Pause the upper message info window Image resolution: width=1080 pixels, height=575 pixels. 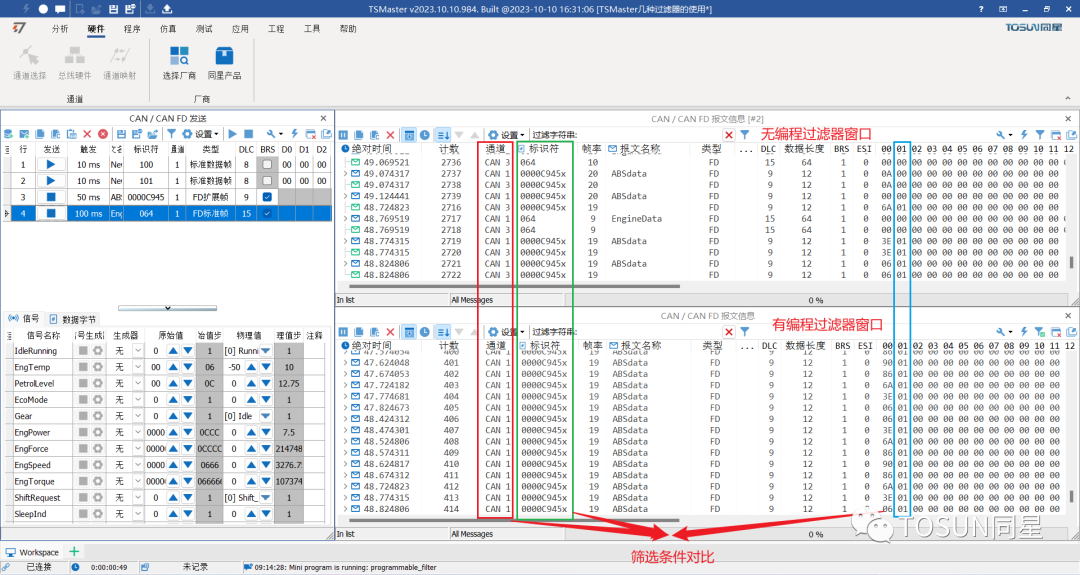point(342,135)
